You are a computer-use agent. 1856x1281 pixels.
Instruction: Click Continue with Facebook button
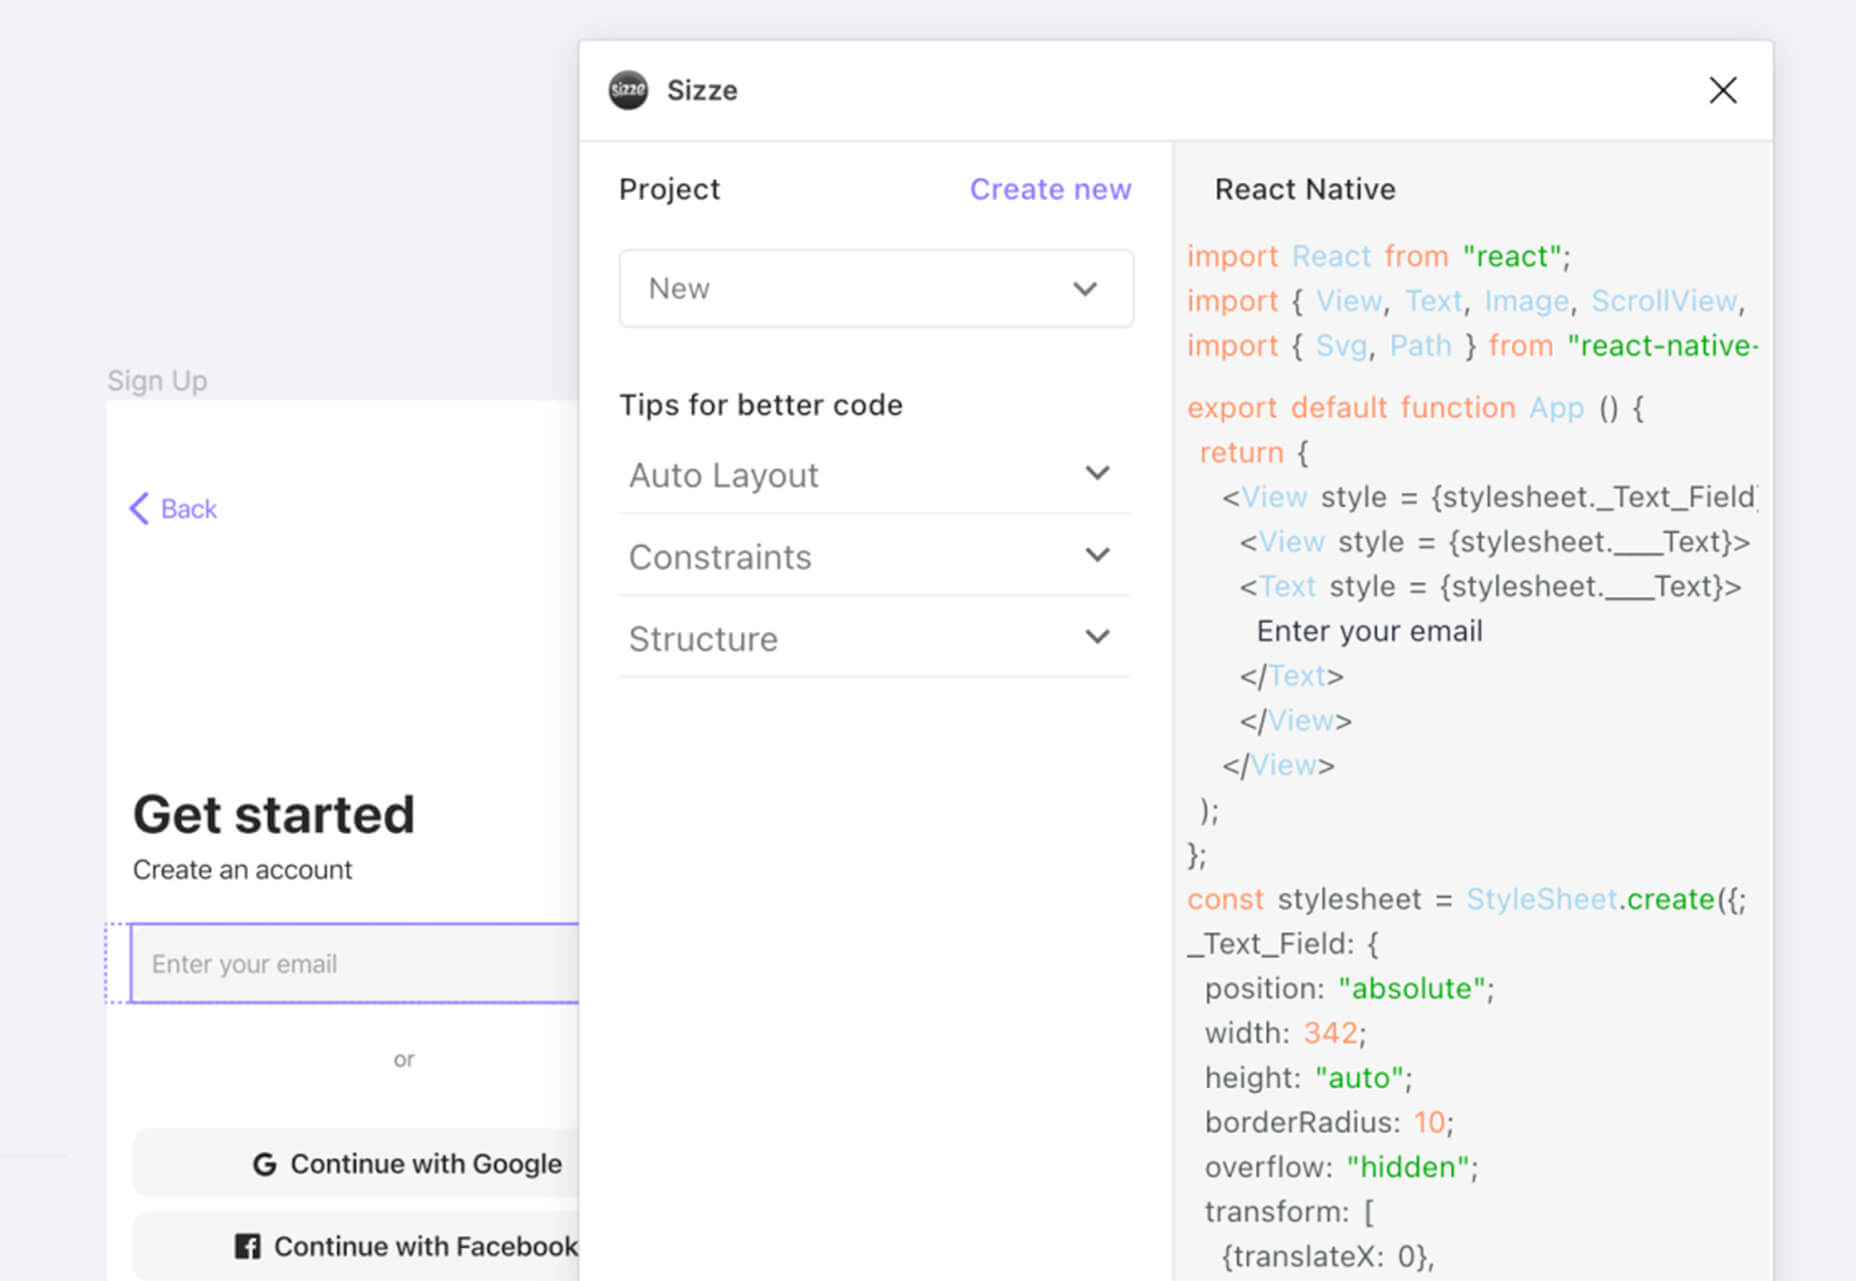pyautogui.click(x=355, y=1246)
